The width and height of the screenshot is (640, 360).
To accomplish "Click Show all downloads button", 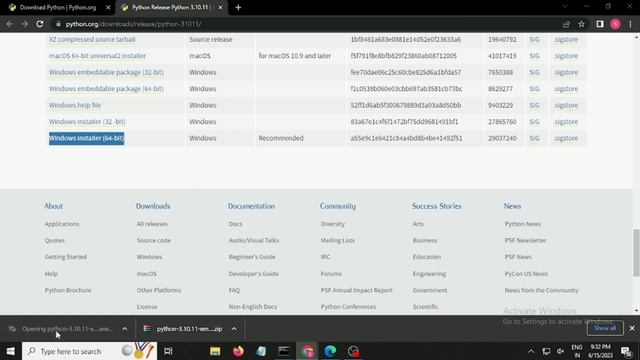I will (x=605, y=328).
